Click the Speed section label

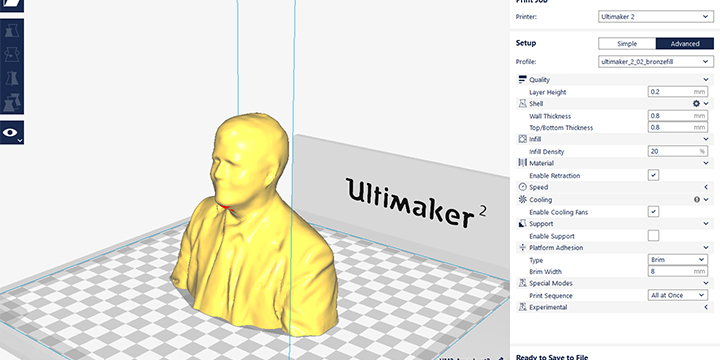coord(539,187)
